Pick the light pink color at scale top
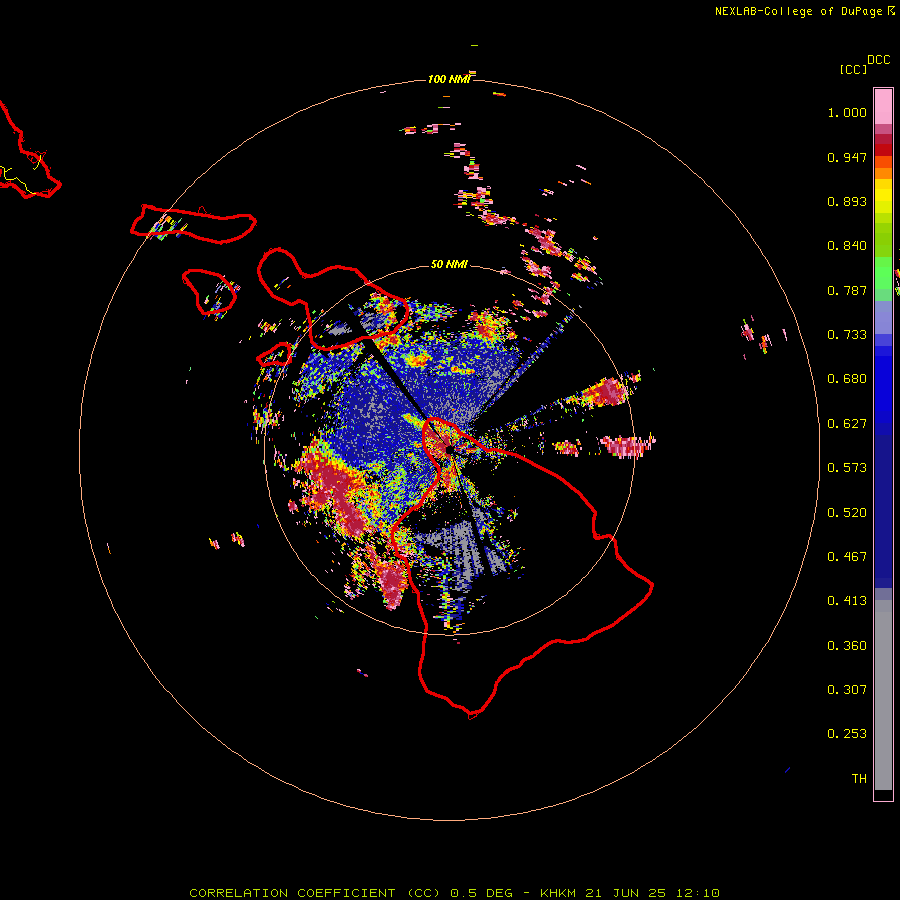The height and width of the screenshot is (900, 900). [x=883, y=106]
